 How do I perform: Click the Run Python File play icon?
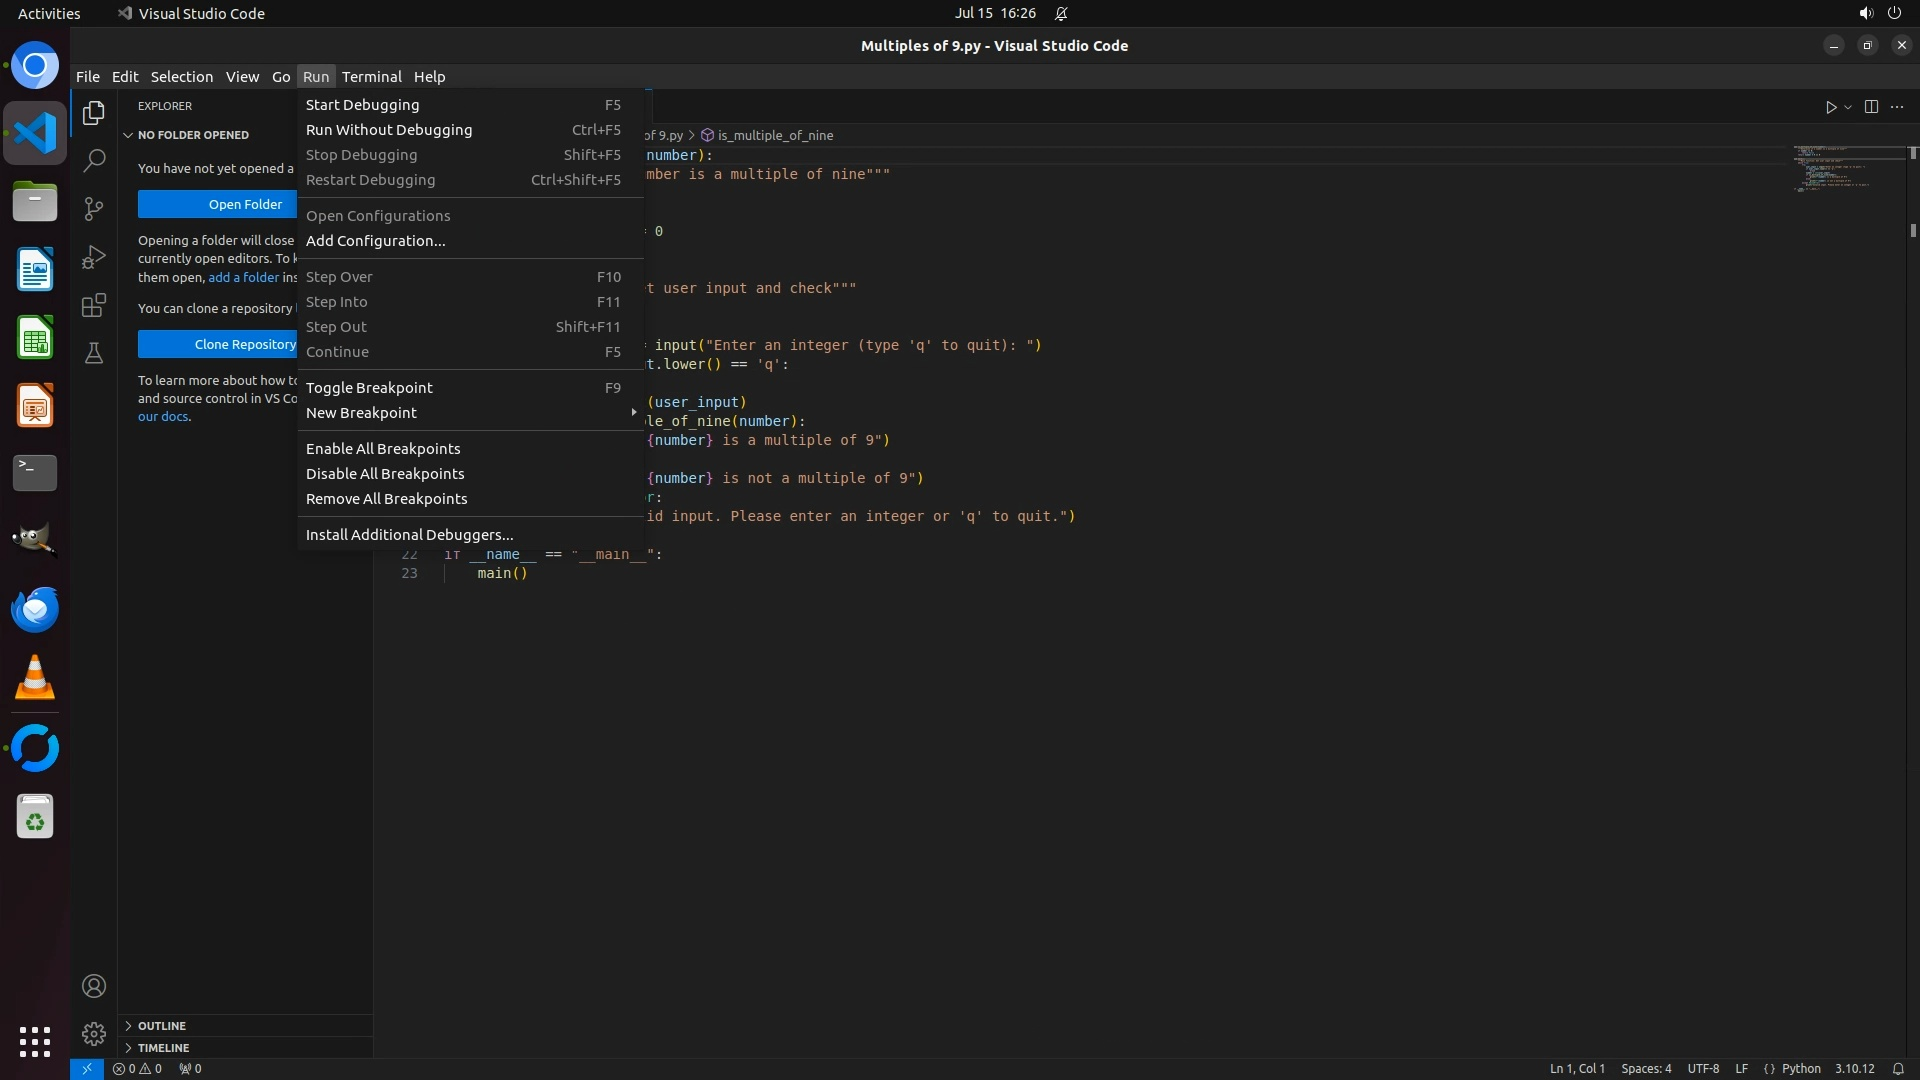1830,107
